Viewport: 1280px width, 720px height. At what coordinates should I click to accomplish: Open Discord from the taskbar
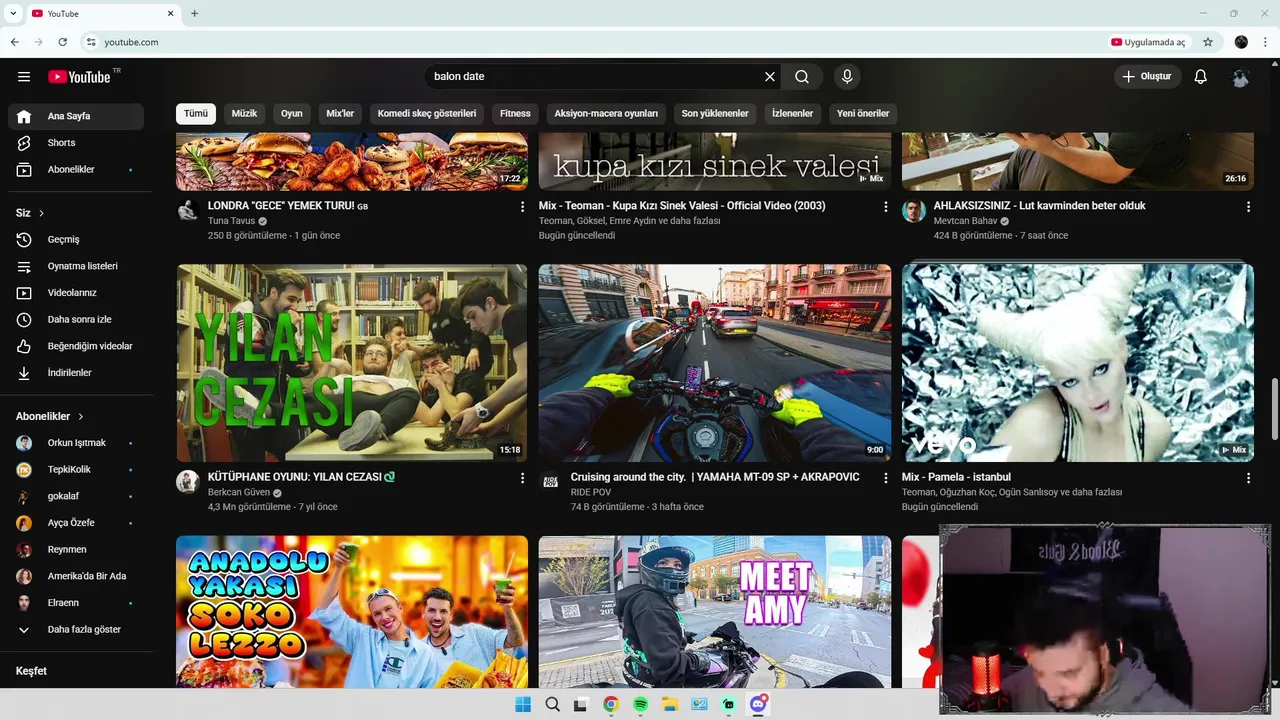tap(758, 704)
